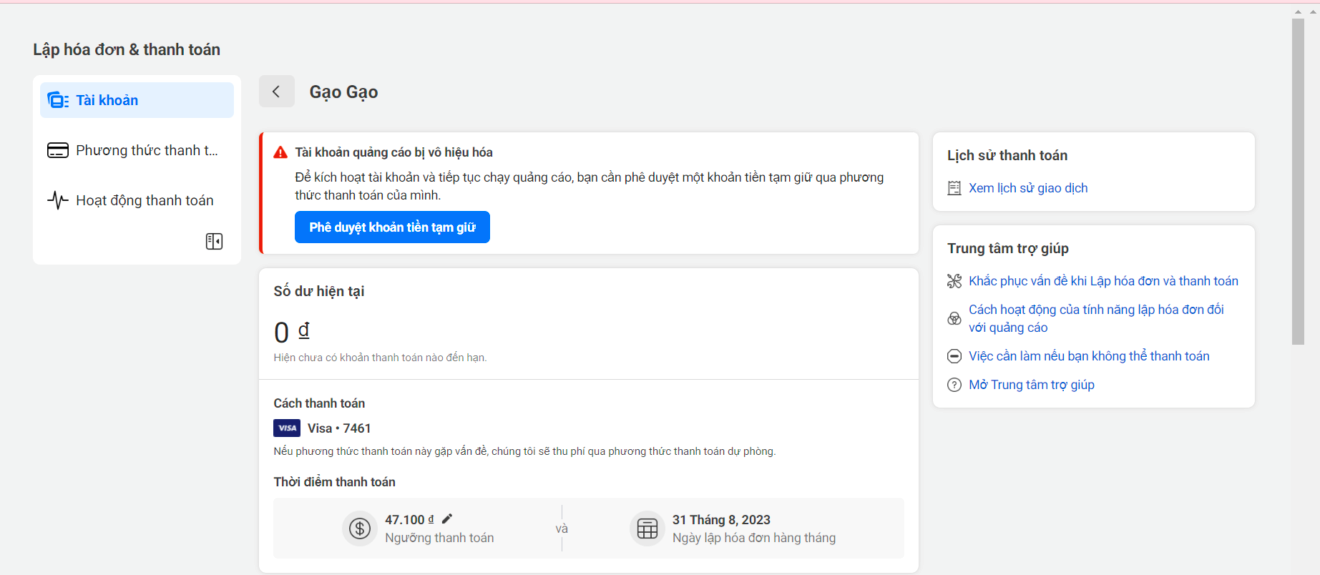Click the 0 đ current balance amount
The width and height of the screenshot is (1320, 575).
pyautogui.click(x=292, y=332)
